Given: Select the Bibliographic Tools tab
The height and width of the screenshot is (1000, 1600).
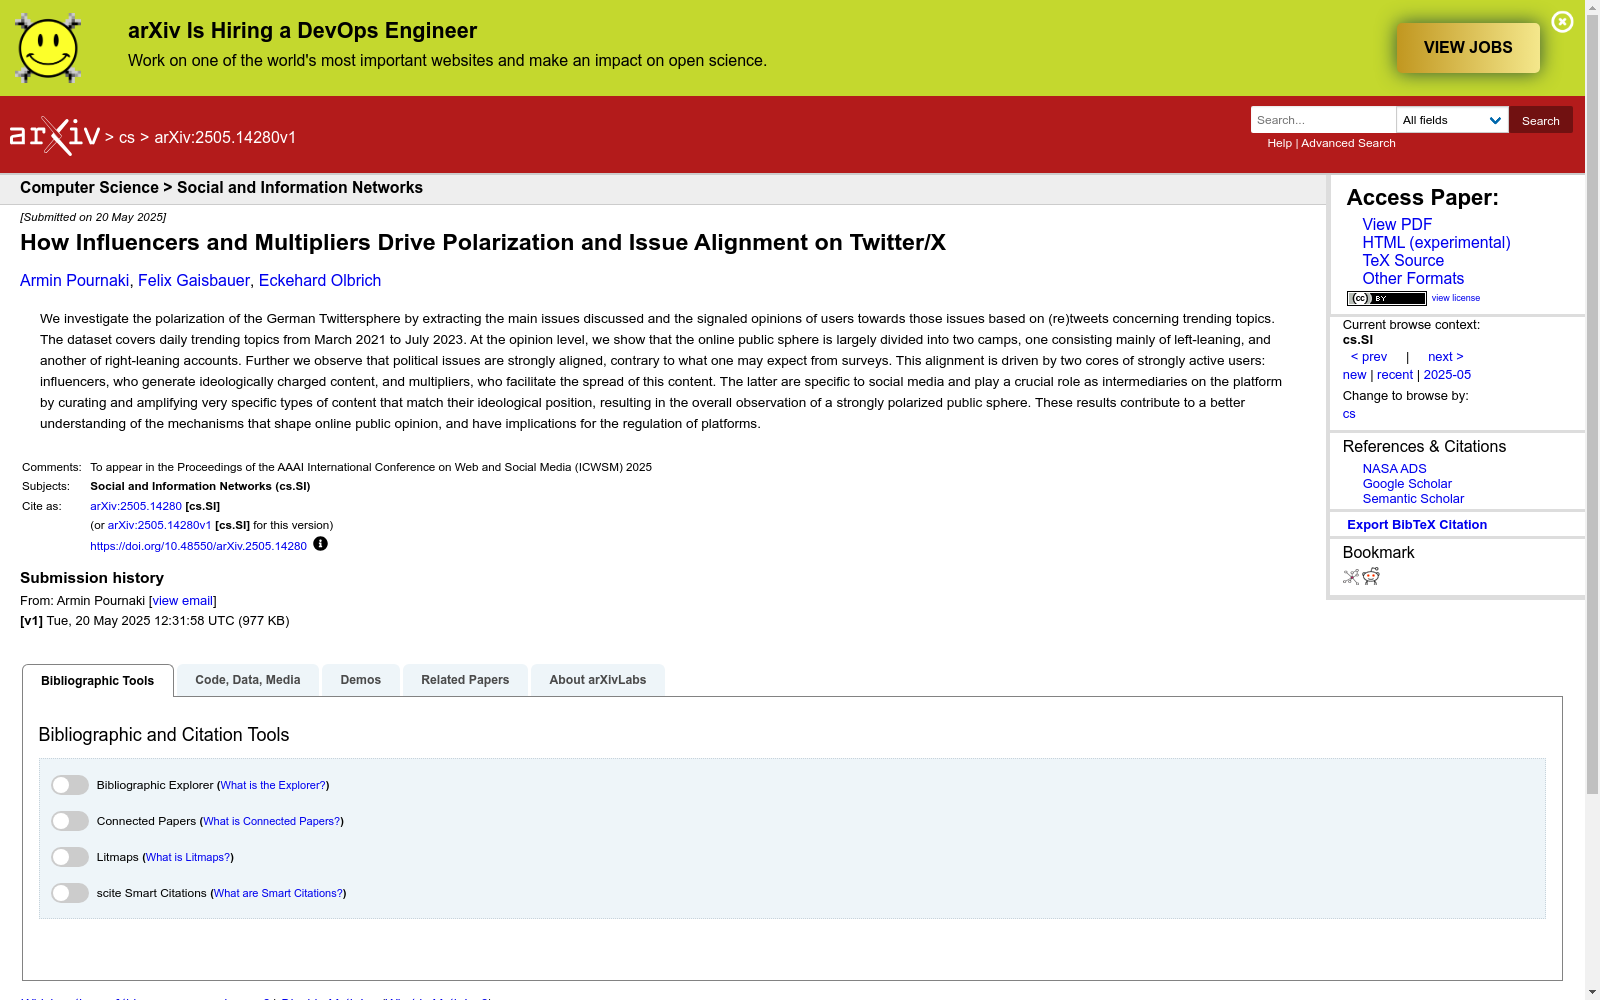Looking at the screenshot, I should click(x=98, y=681).
